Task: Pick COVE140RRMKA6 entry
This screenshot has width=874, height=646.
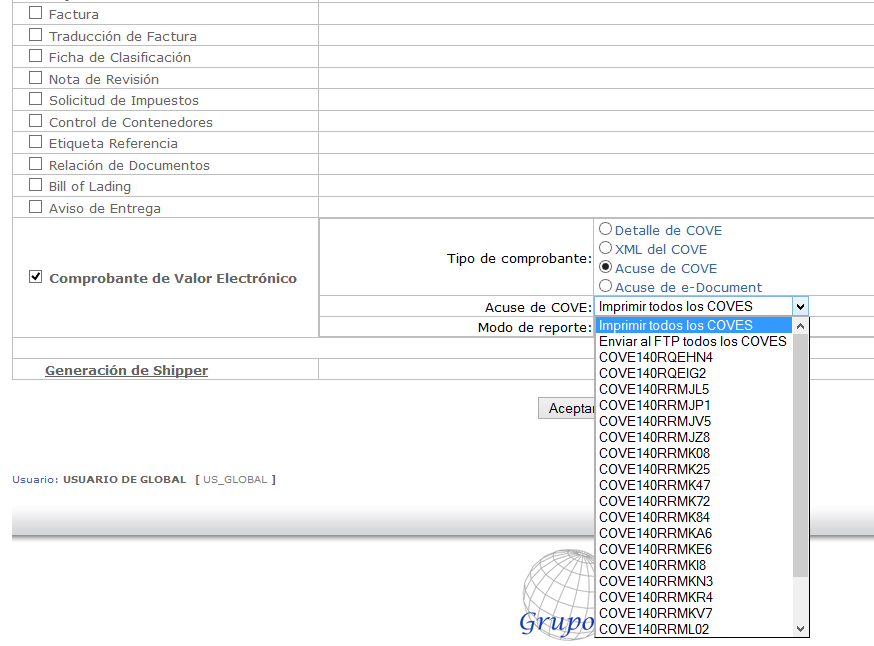Action: [x=693, y=533]
